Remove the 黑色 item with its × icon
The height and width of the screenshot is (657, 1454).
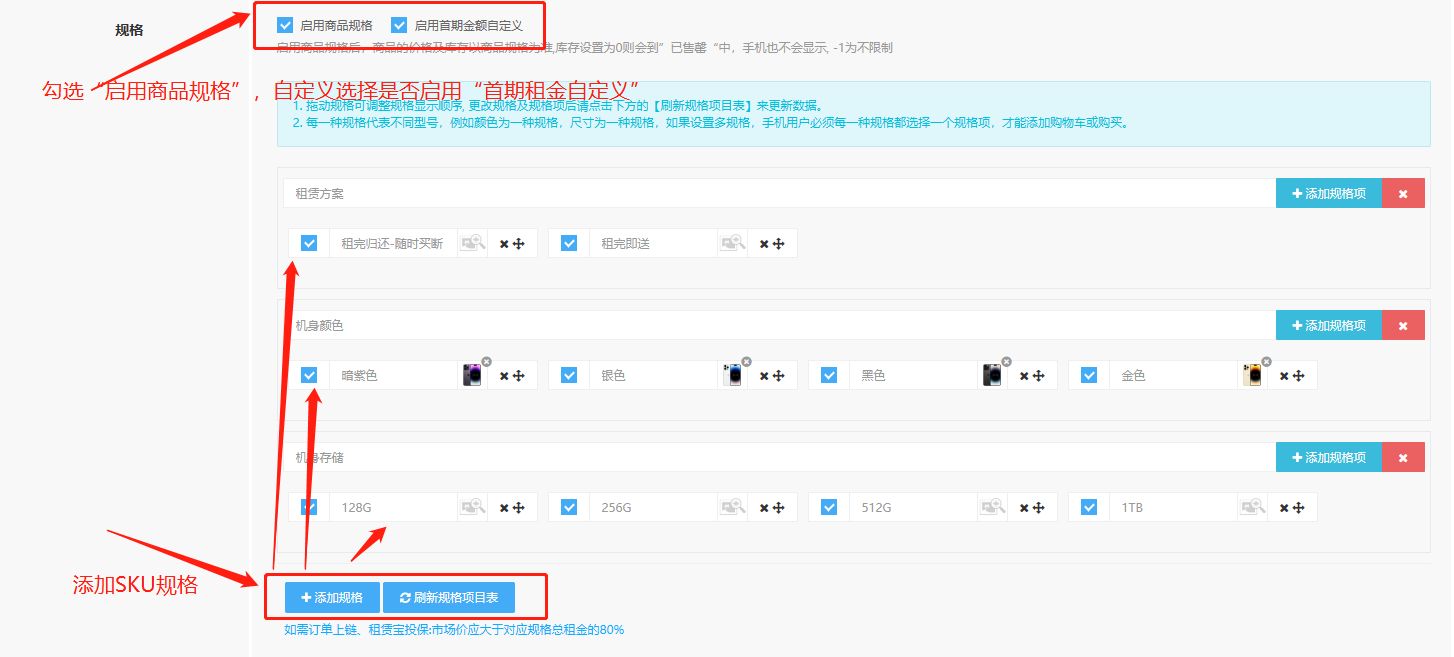[x=1024, y=376]
